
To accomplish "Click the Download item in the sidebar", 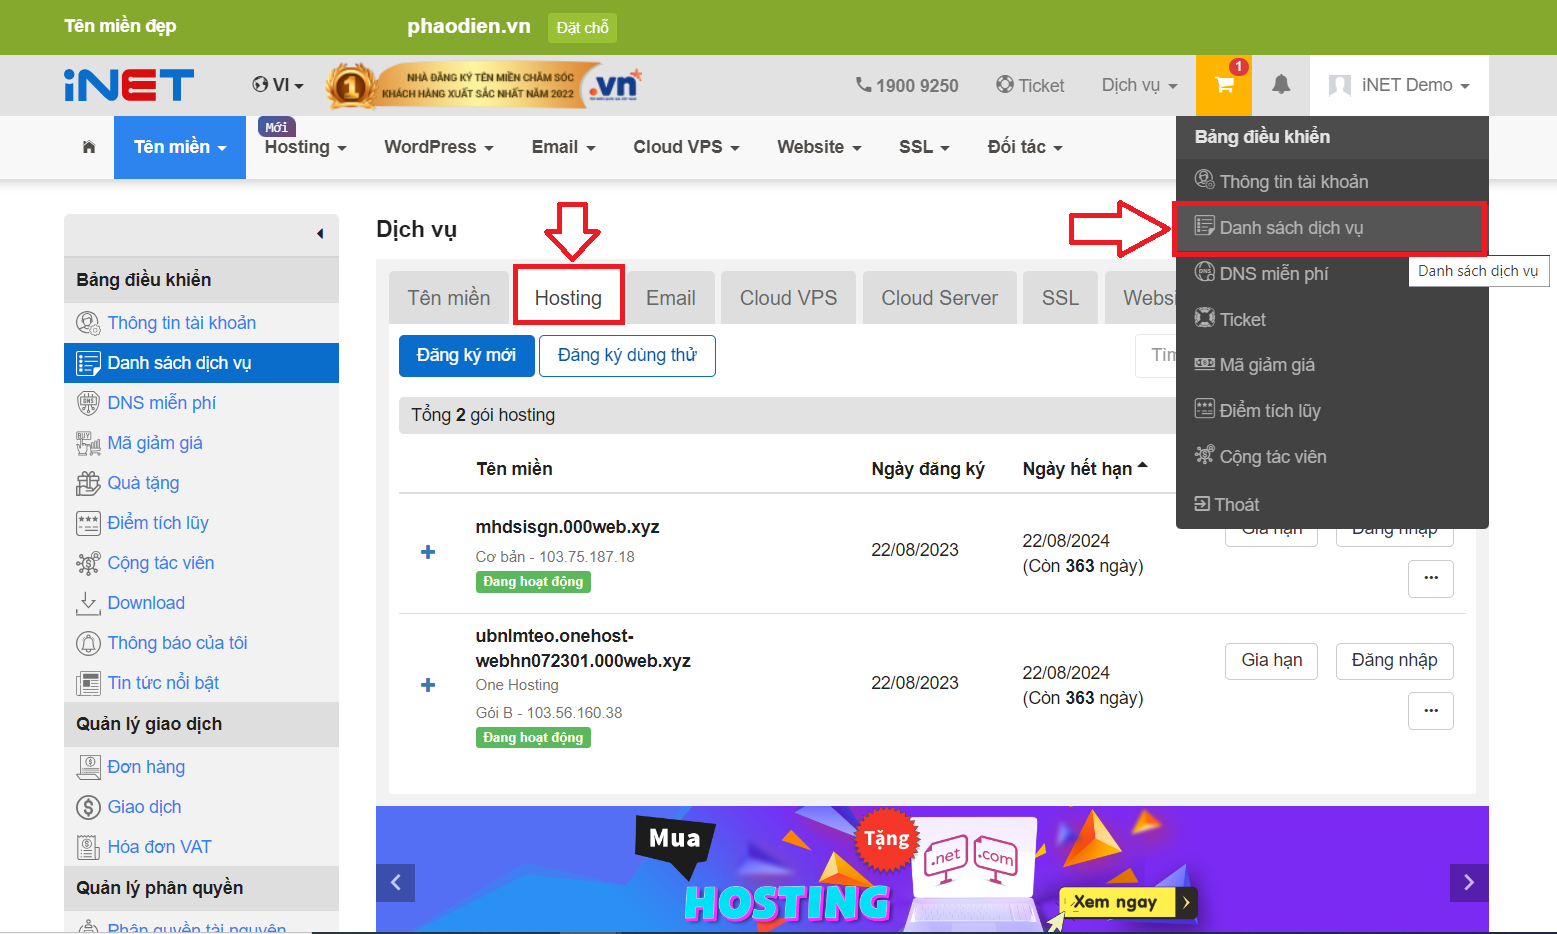I will coord(146,602).
